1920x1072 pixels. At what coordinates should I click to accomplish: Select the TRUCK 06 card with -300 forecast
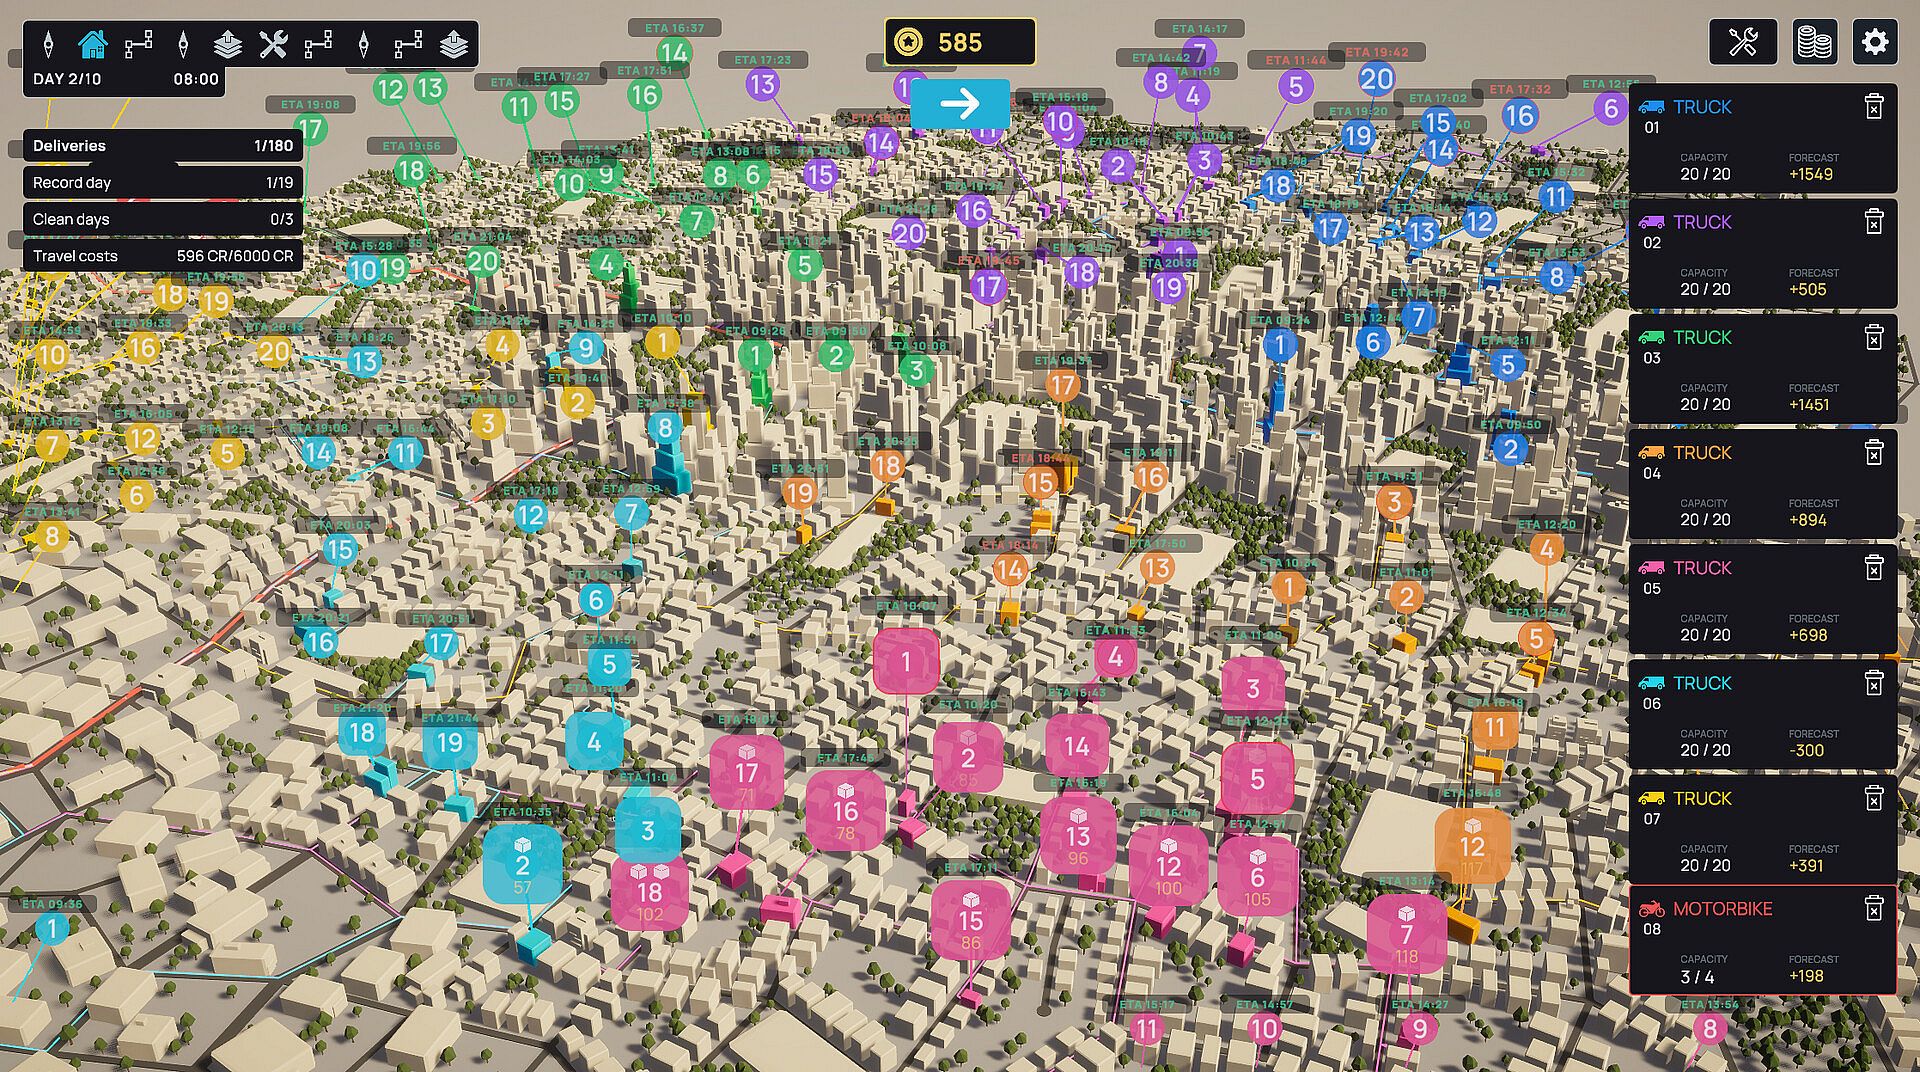coord(1763,714)
